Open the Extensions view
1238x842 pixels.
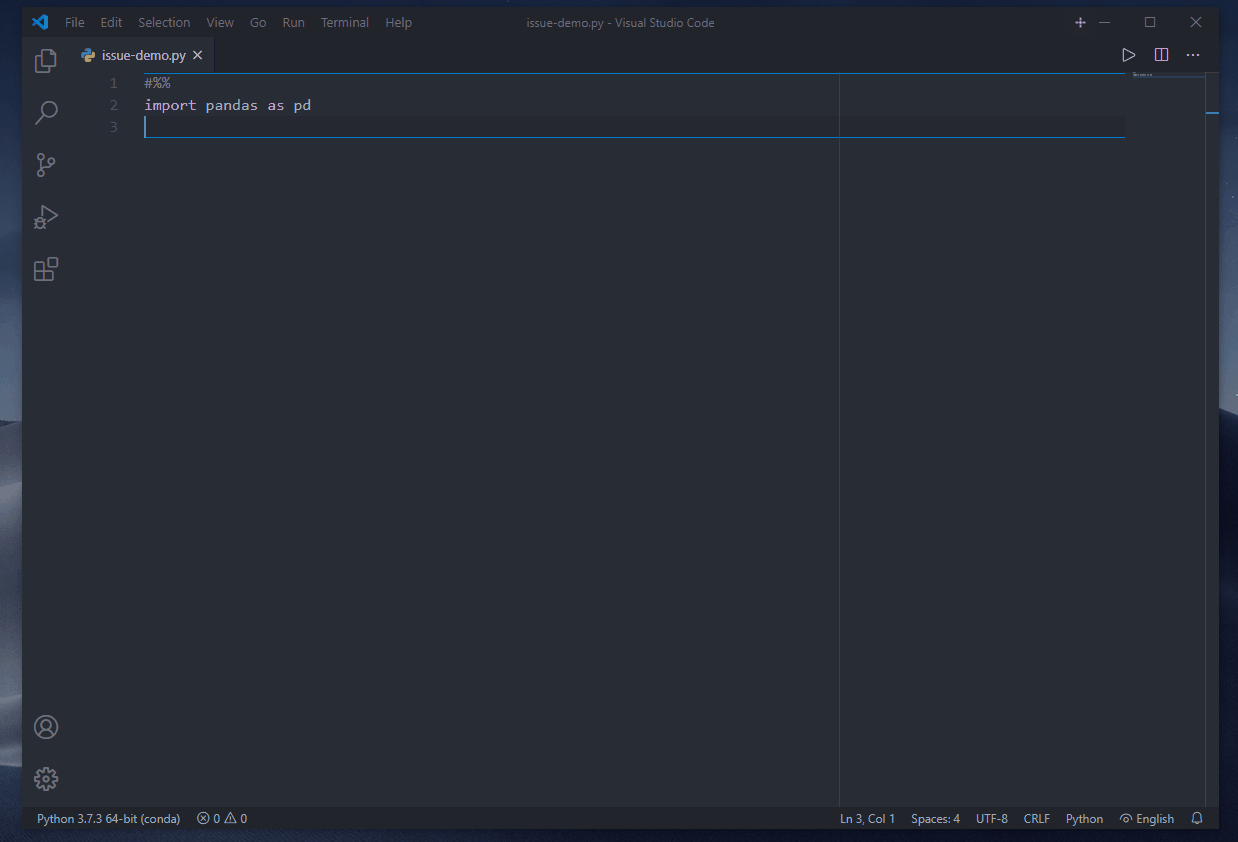pos(45,269)
